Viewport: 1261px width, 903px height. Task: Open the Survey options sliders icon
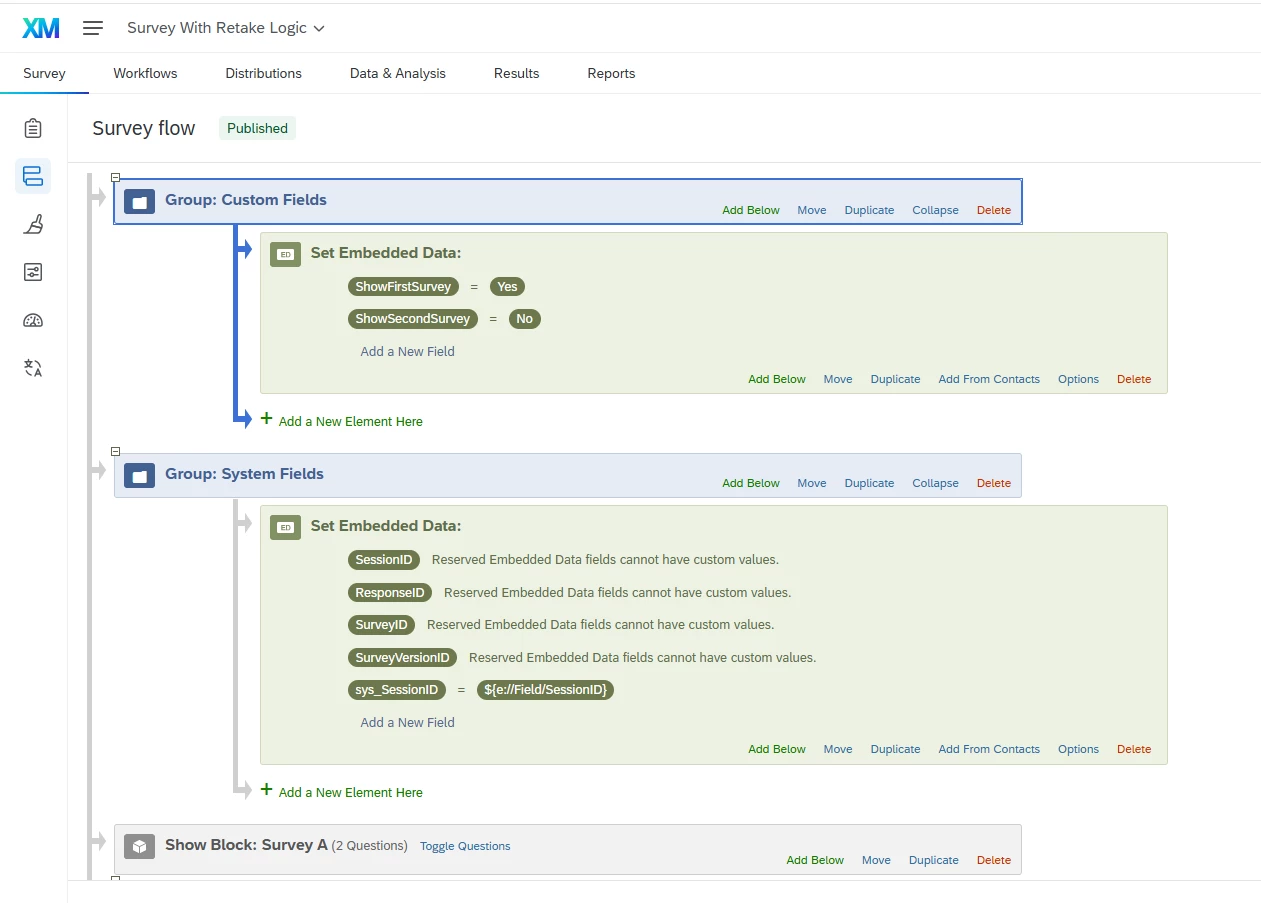(x=33, y=272)
